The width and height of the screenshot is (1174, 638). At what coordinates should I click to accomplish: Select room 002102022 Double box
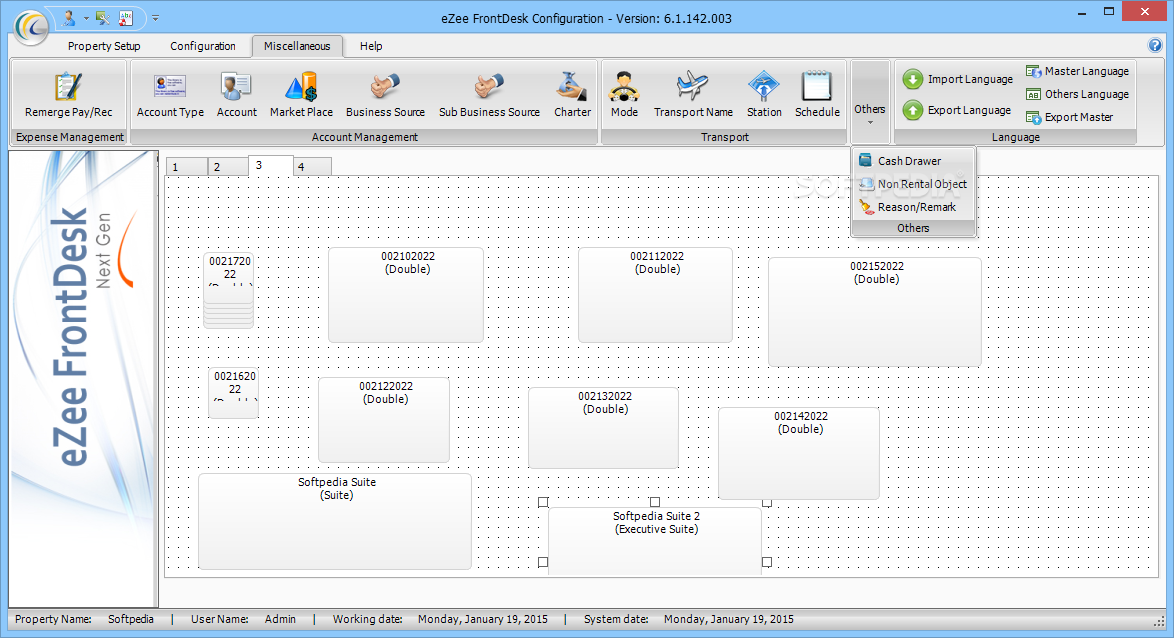pos(406,295)
